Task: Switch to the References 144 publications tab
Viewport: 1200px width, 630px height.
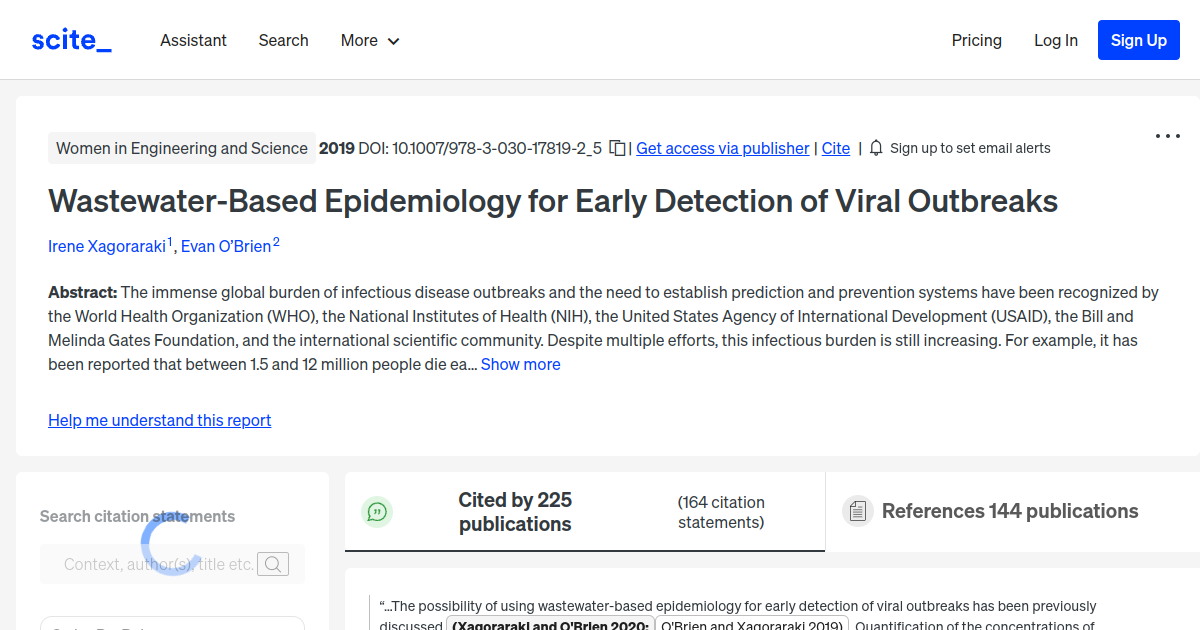Action: 1009,510
